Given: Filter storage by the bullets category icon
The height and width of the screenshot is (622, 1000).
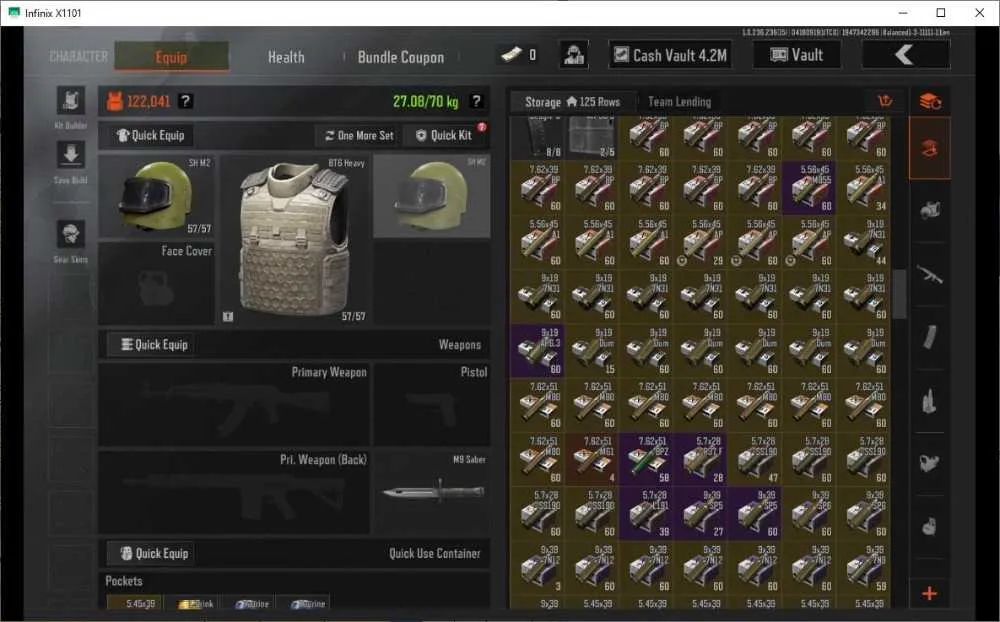Looking at the screenshot, I should pyautogui.click(x=930, y=401).
